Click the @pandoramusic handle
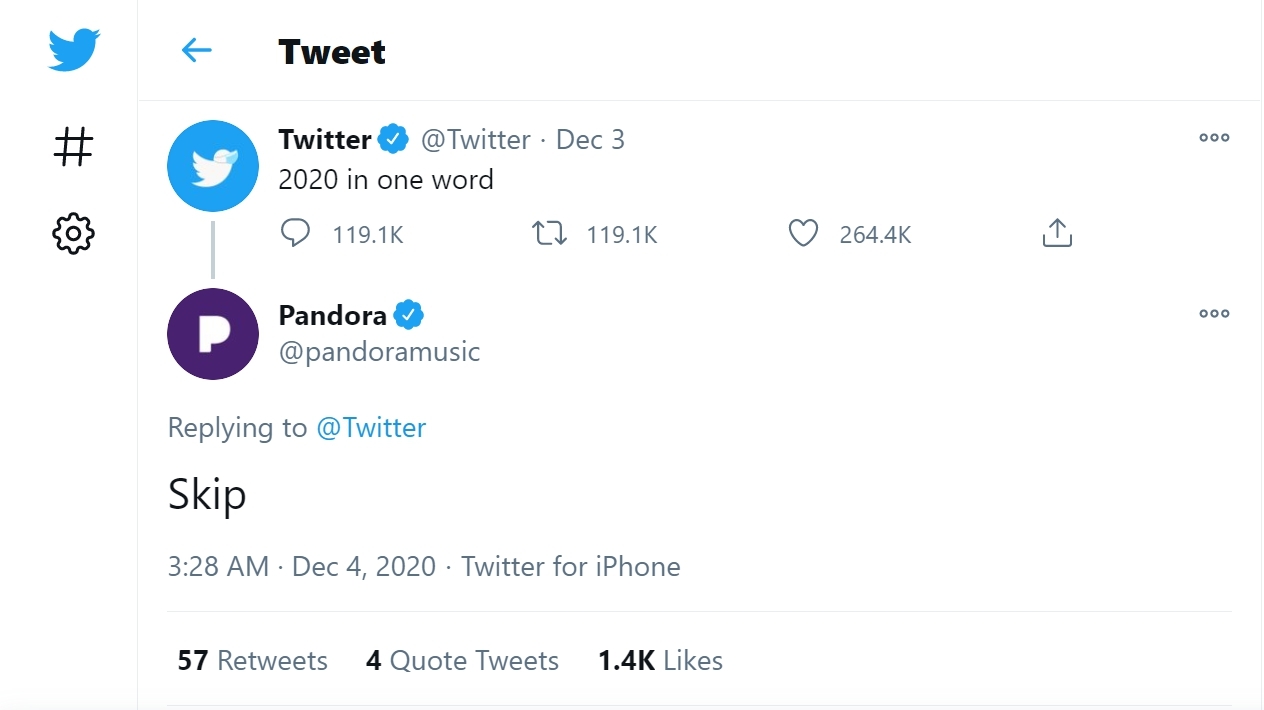The height and width of the screenshot is (710, 1264). click(x=379, y=352)
